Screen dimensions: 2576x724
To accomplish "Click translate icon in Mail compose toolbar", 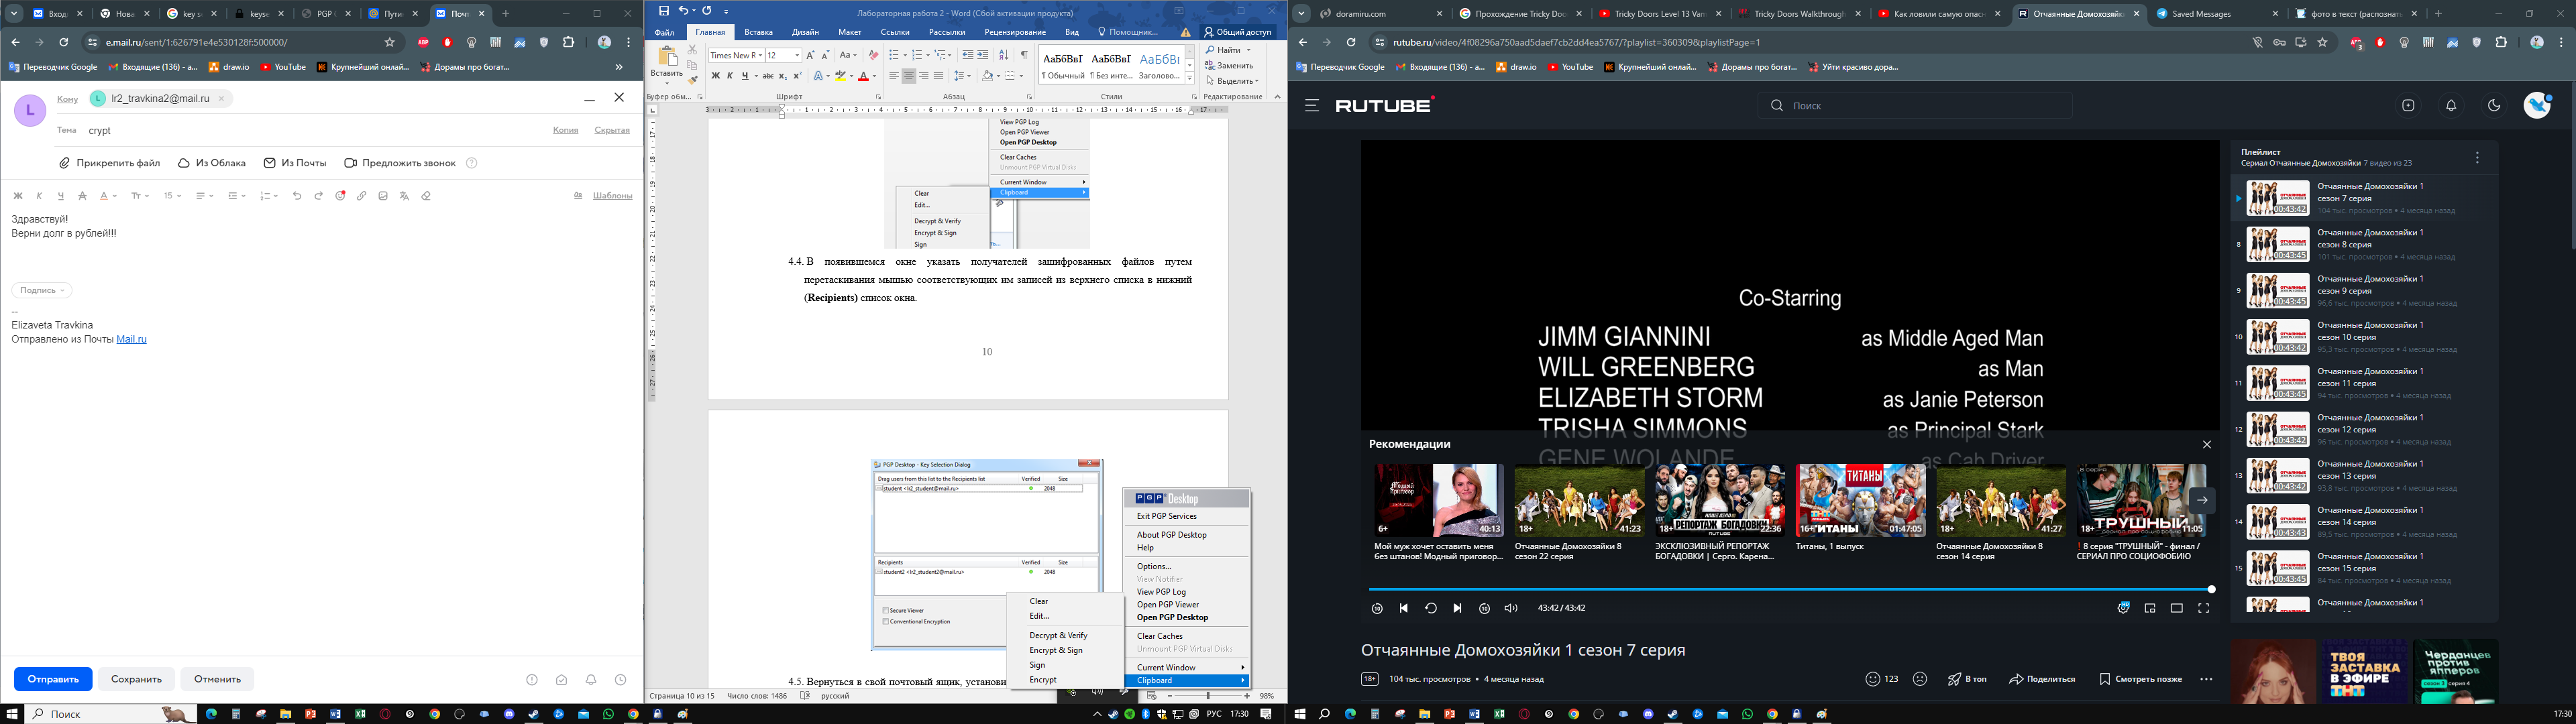I will 404,196.
